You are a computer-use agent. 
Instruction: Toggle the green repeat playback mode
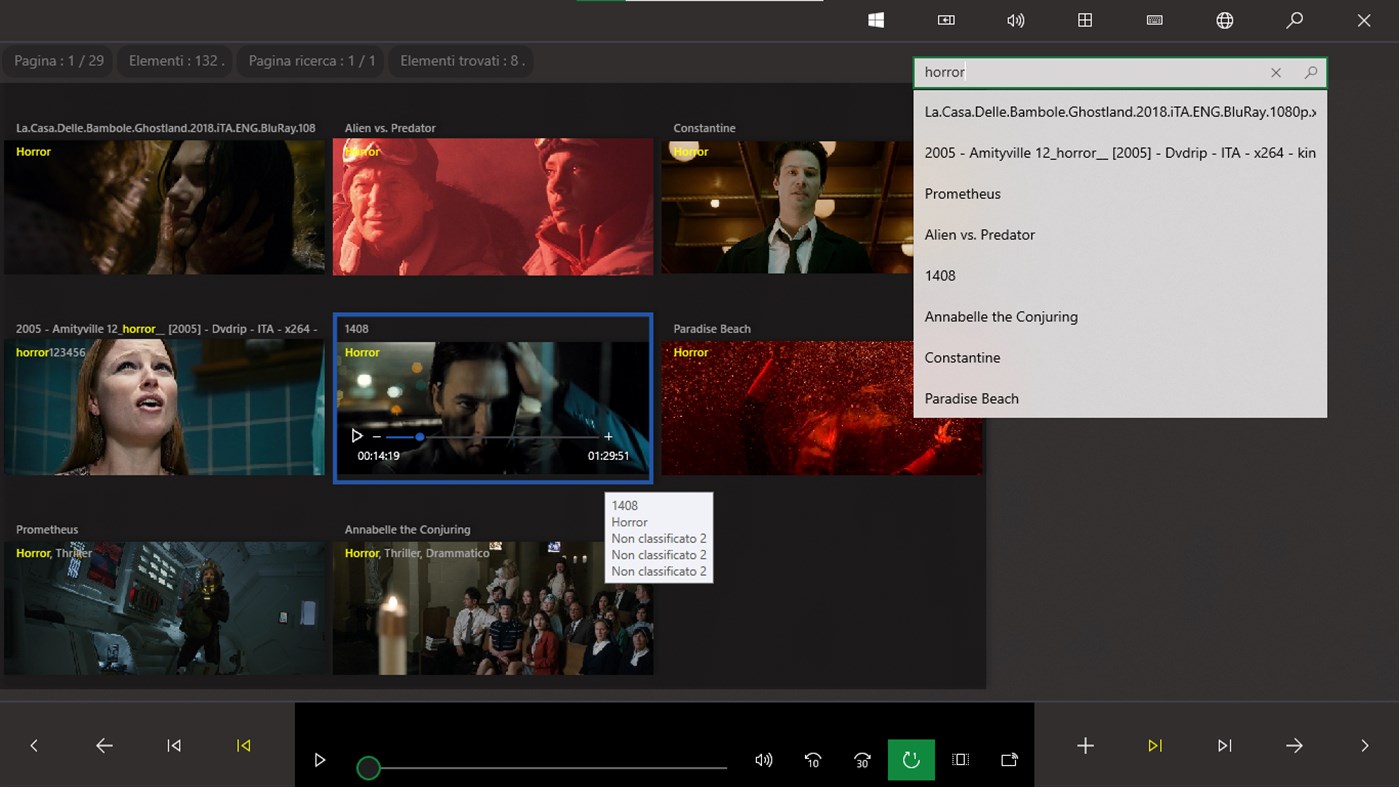[x=910, y=760]
